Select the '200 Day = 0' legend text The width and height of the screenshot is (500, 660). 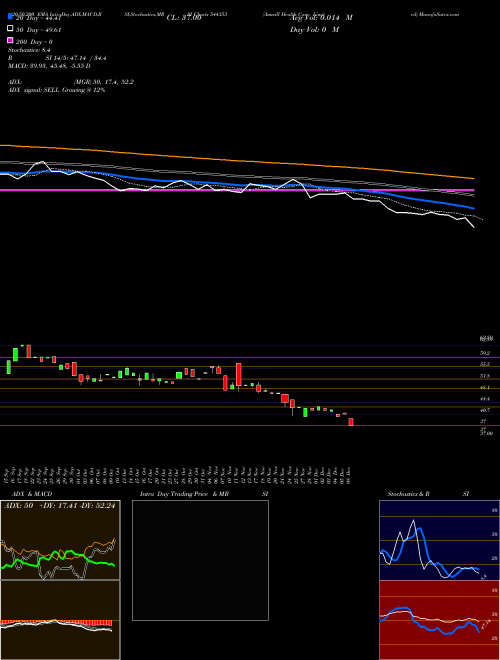(x=35, y=42)
